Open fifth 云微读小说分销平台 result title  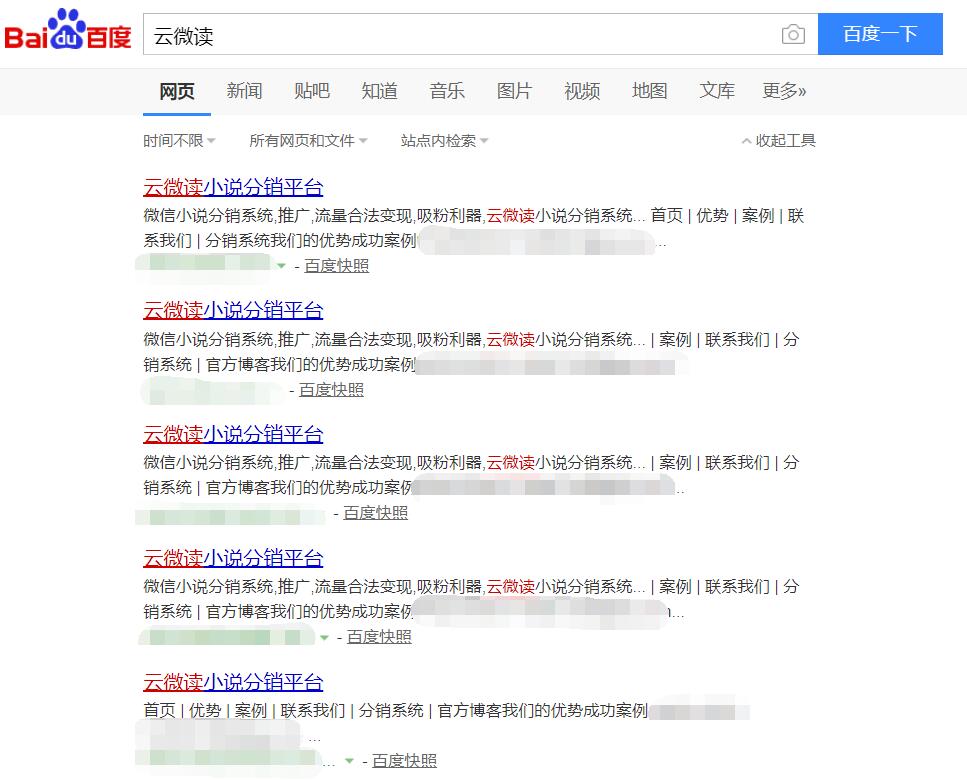click(233, 682)
